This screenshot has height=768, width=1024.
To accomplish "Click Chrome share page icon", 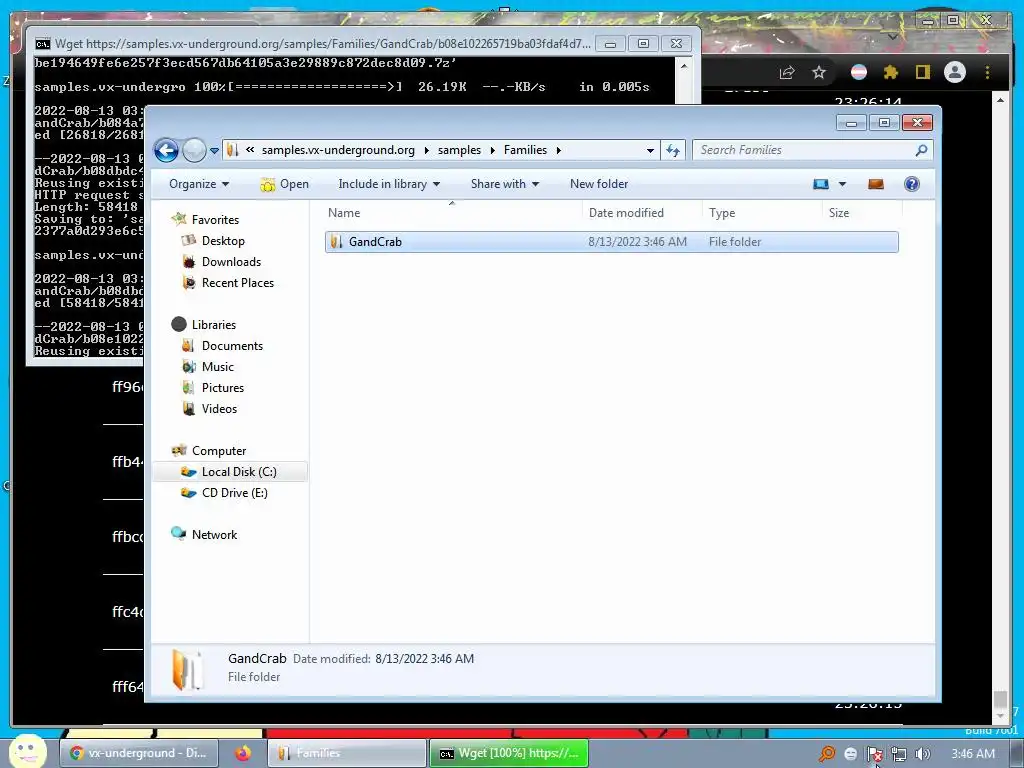I will (787, 72).
